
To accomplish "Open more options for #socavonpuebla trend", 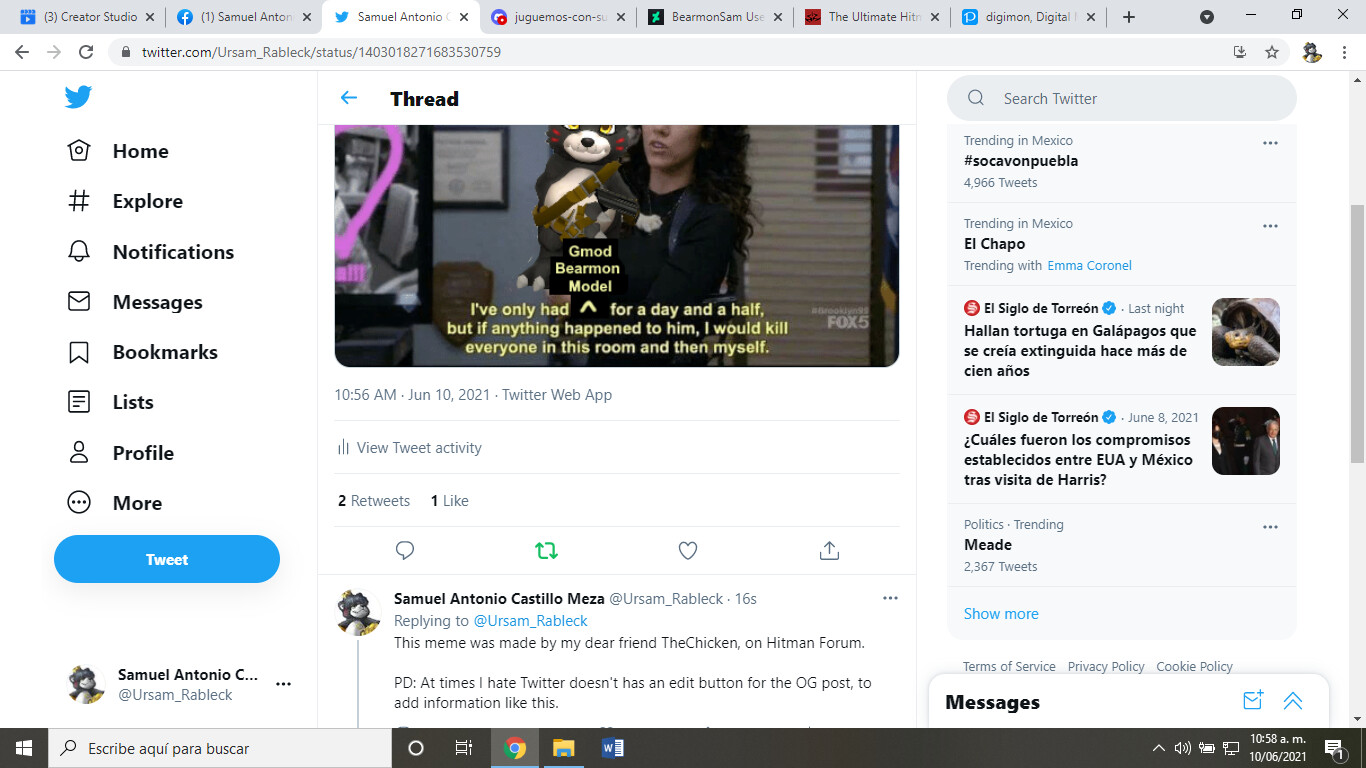I will click(1270, 143).
